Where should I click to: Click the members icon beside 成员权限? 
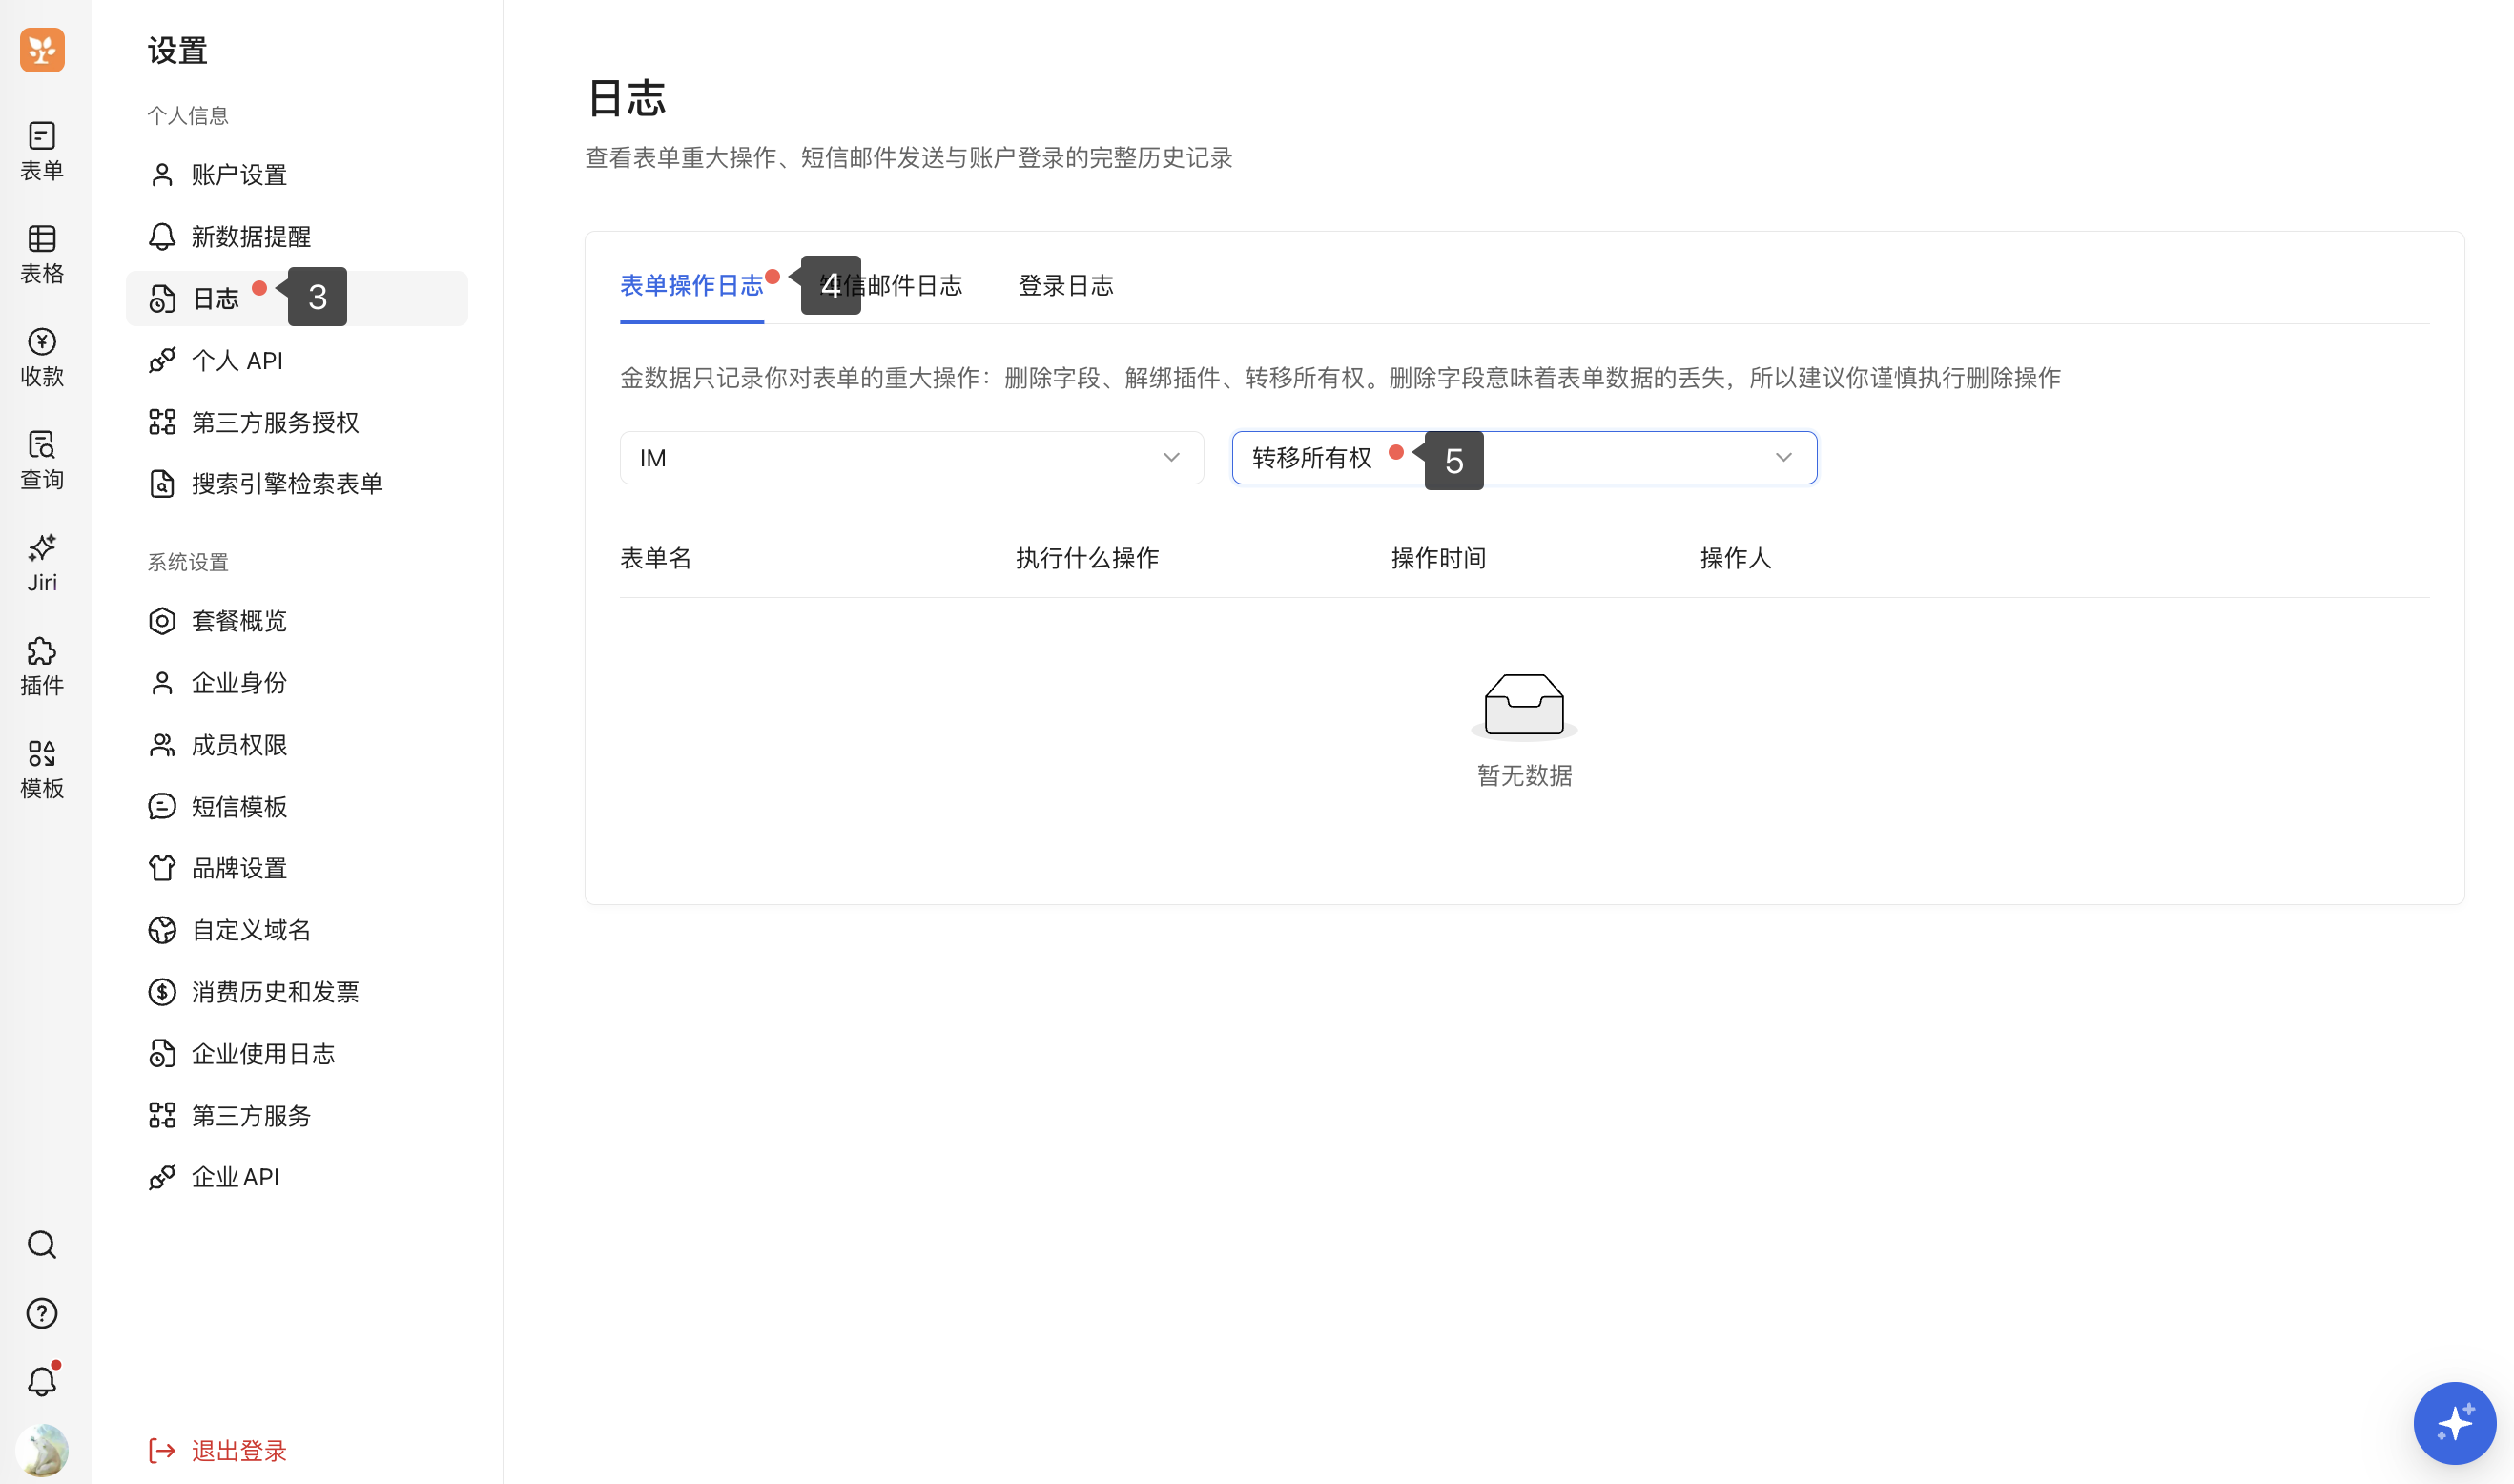click(162, 745)
